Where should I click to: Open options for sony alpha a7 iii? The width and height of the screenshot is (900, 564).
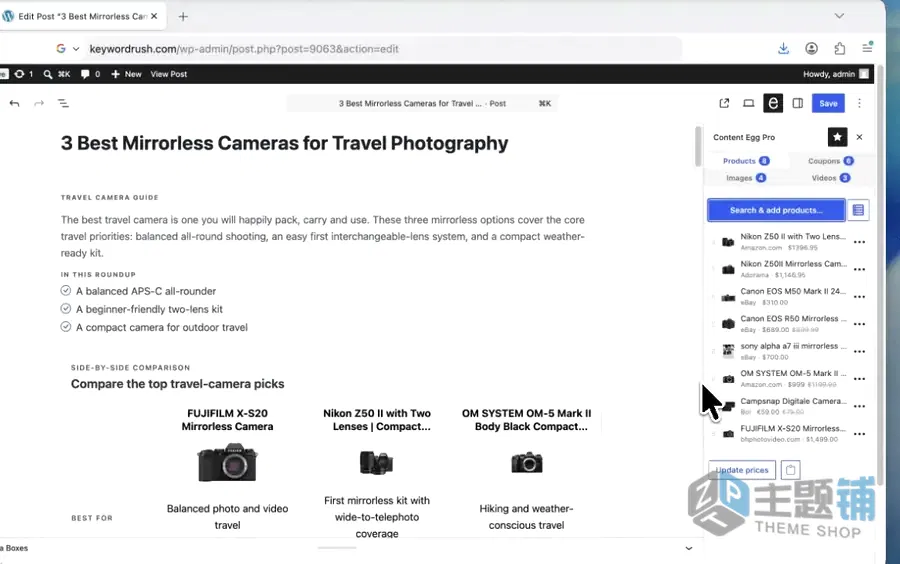click(x=859, y=351)
